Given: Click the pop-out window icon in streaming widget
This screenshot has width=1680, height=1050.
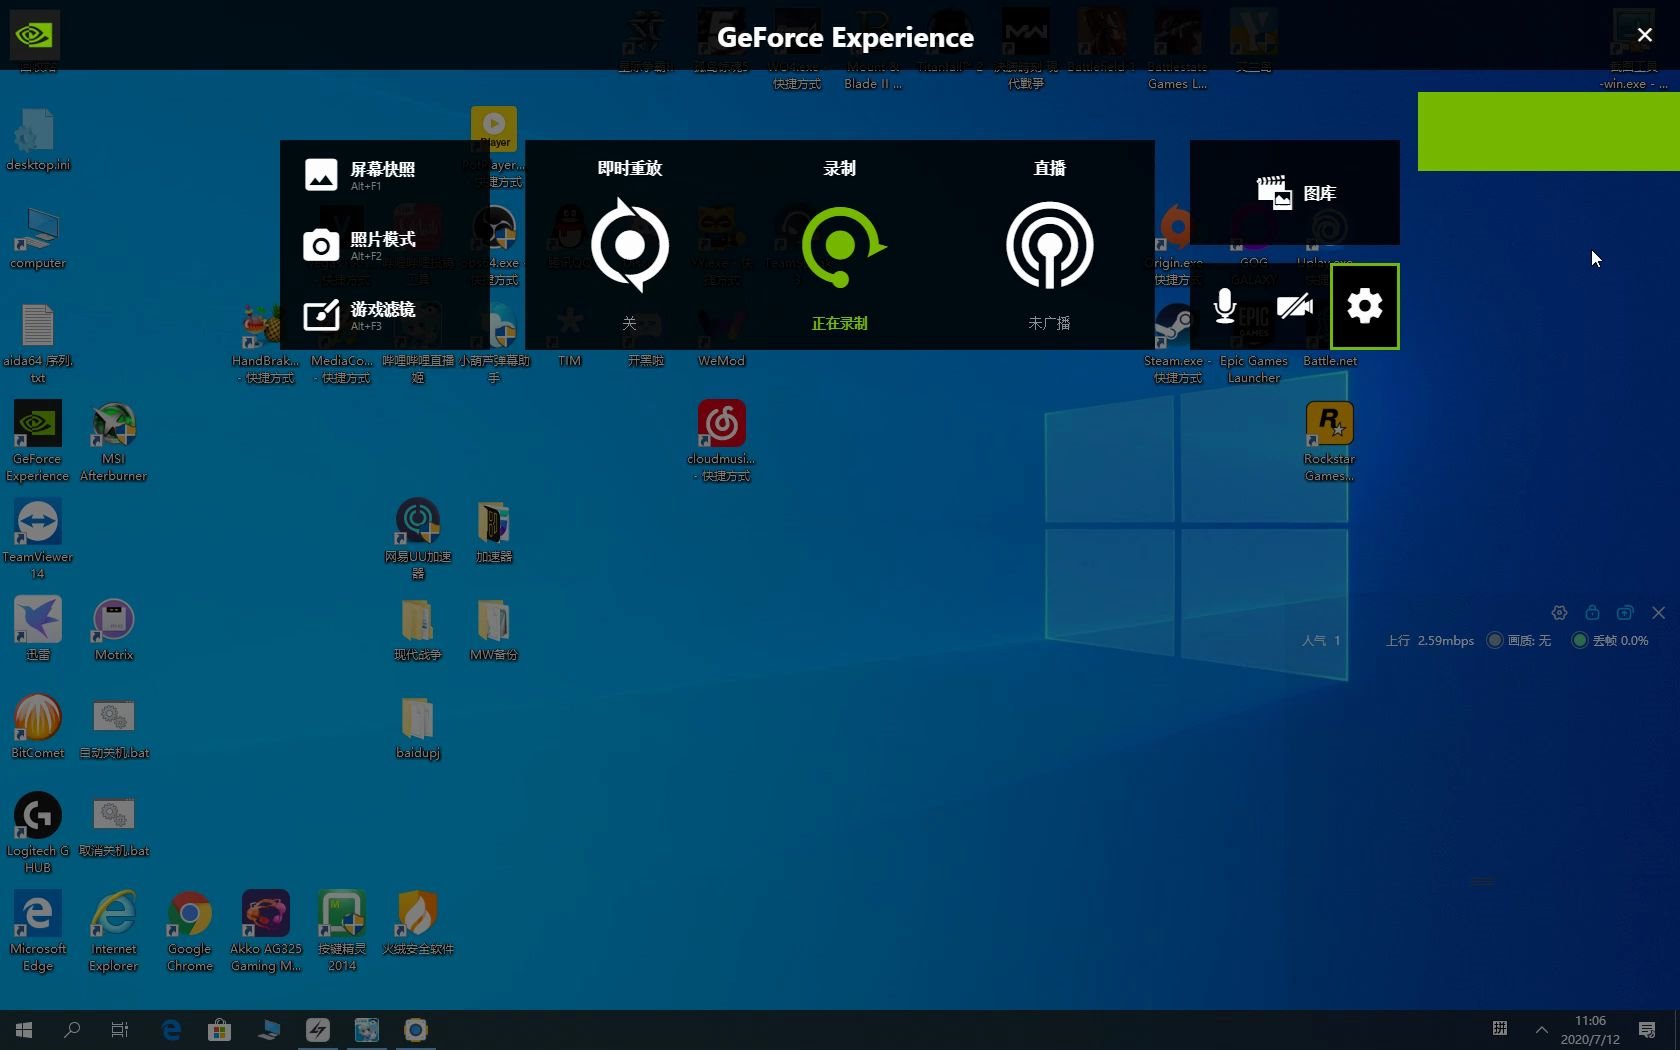Looking at the screenshot, I should click(x=1625, y=613).
